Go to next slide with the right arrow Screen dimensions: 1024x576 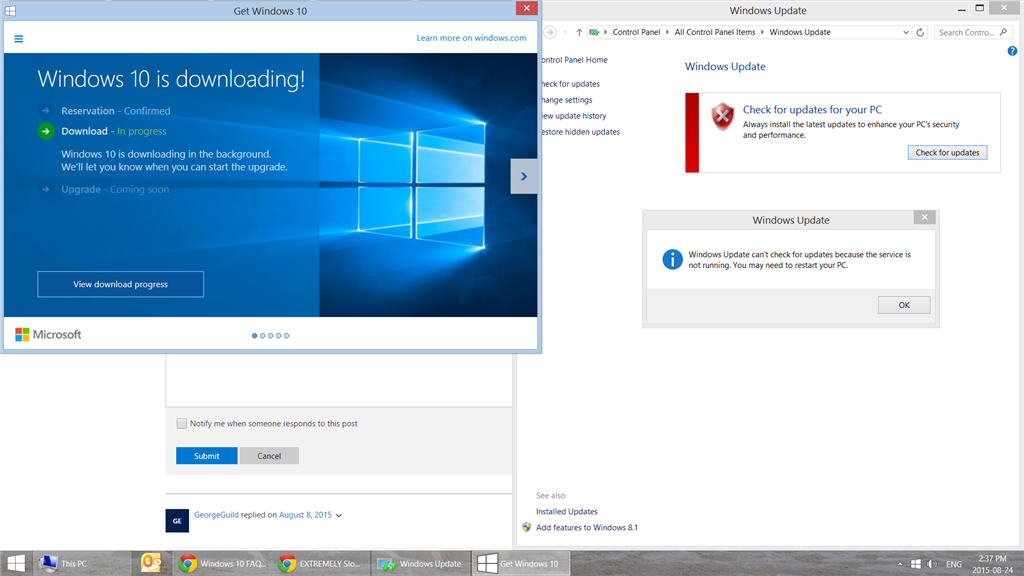click(524, 176)
